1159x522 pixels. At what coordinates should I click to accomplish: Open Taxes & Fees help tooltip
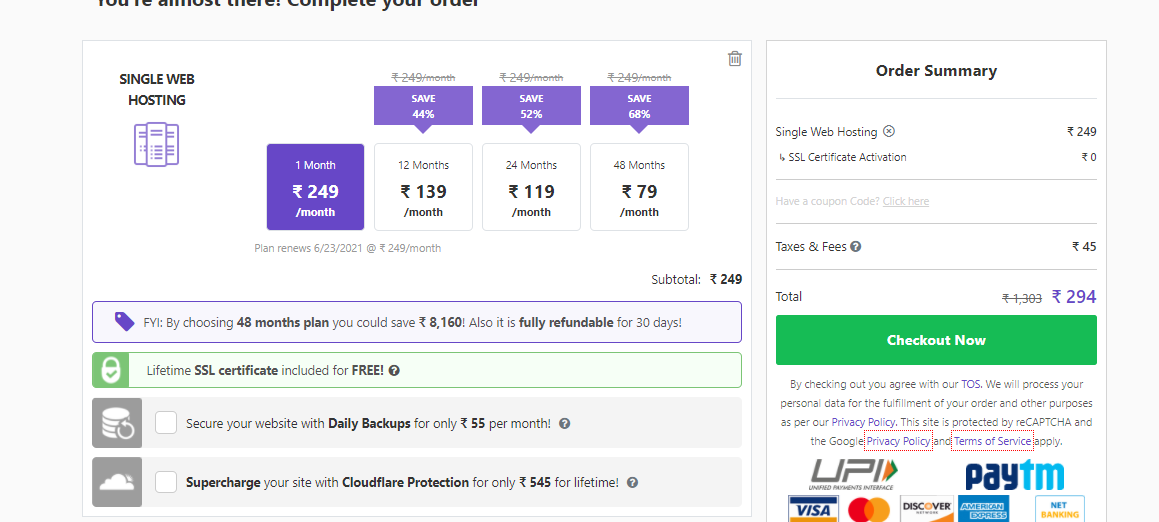tap(856, 247)
